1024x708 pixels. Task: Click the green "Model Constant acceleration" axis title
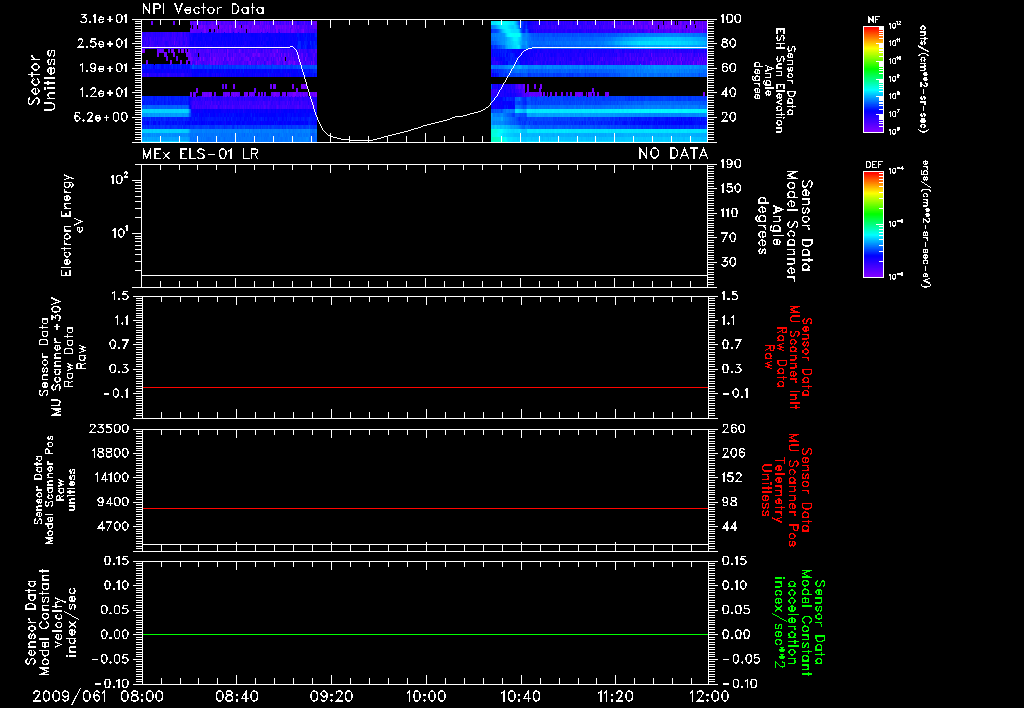point(799,624)
